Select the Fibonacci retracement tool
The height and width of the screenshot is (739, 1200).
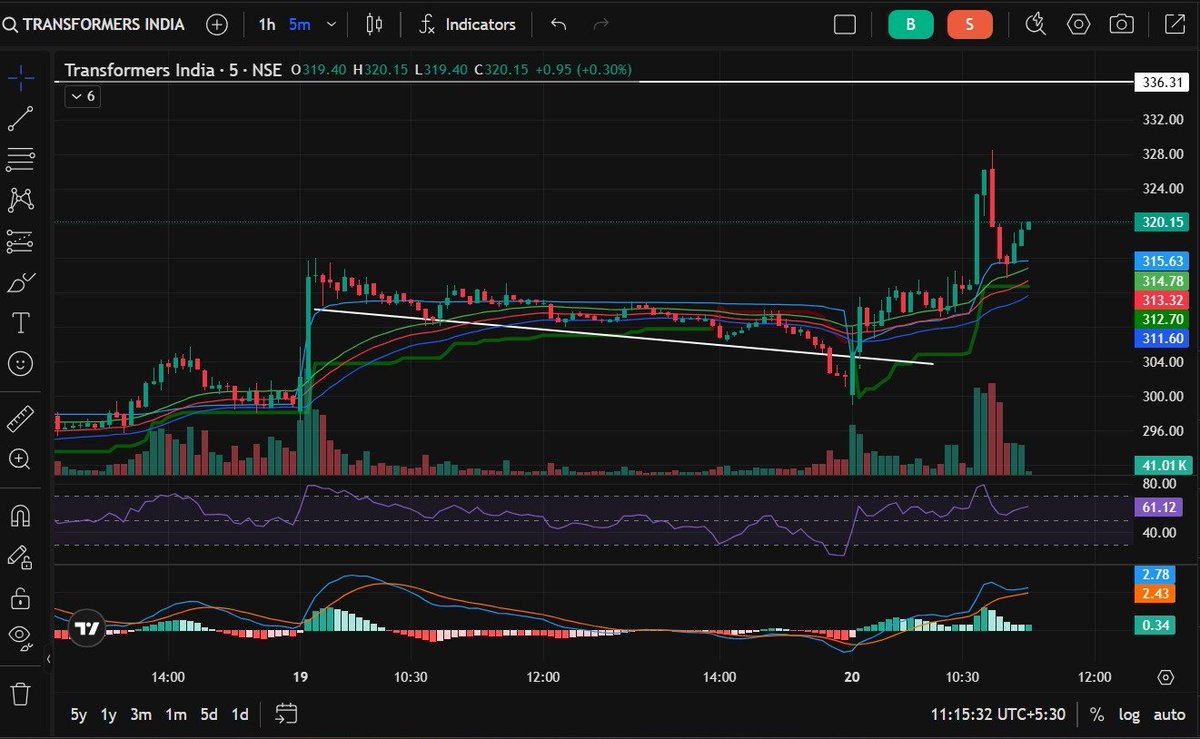(x=20, y=159)
